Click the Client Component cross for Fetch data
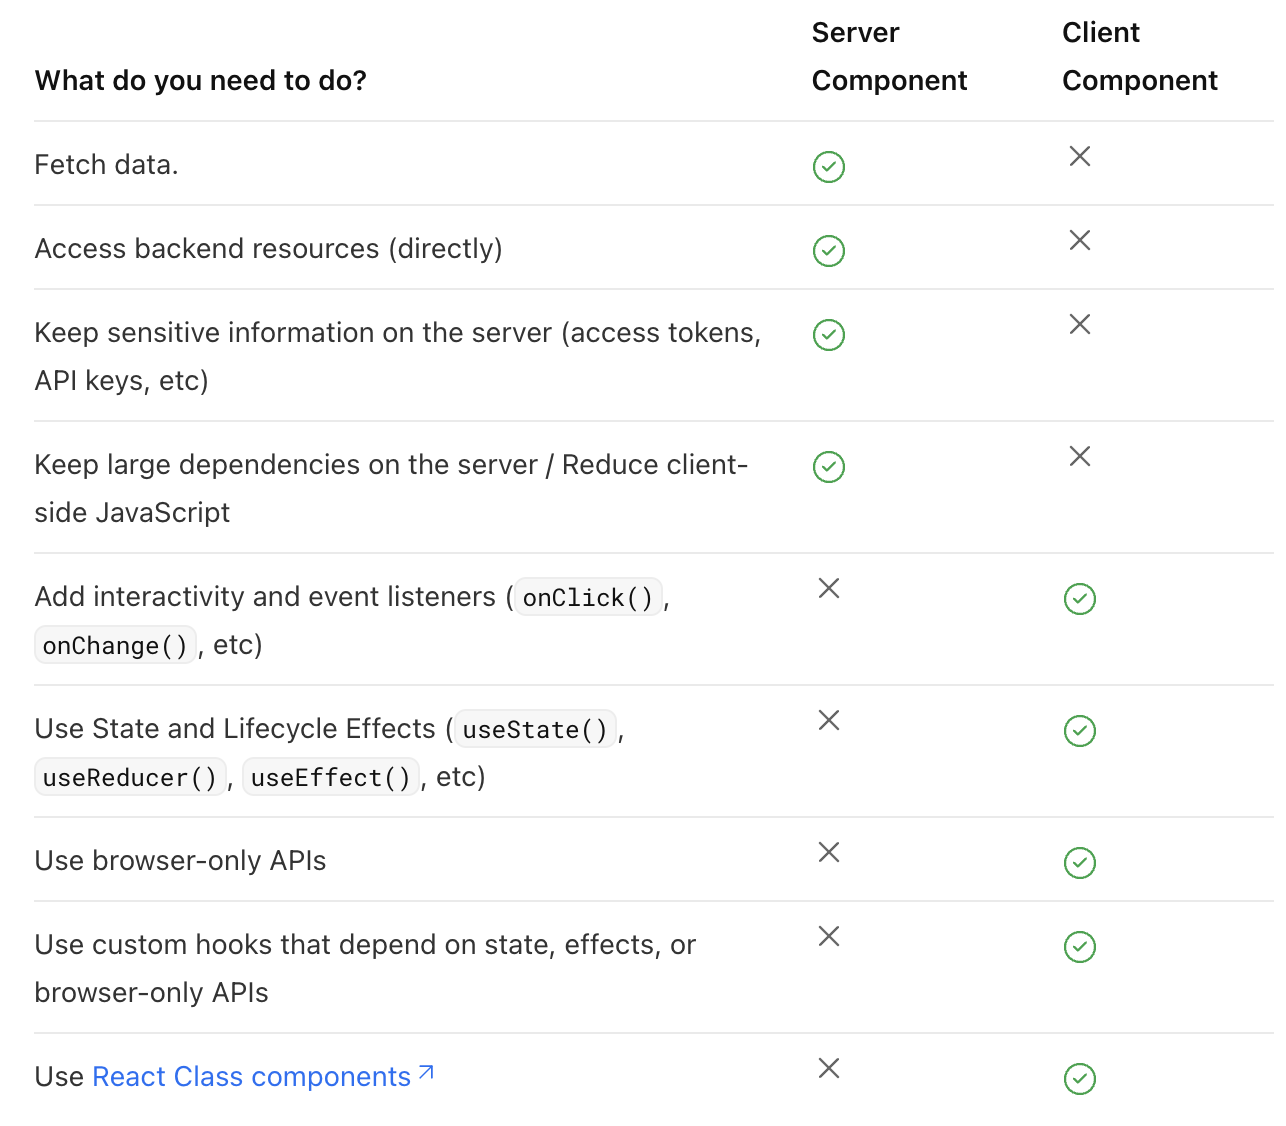 tap(1080, 156)
